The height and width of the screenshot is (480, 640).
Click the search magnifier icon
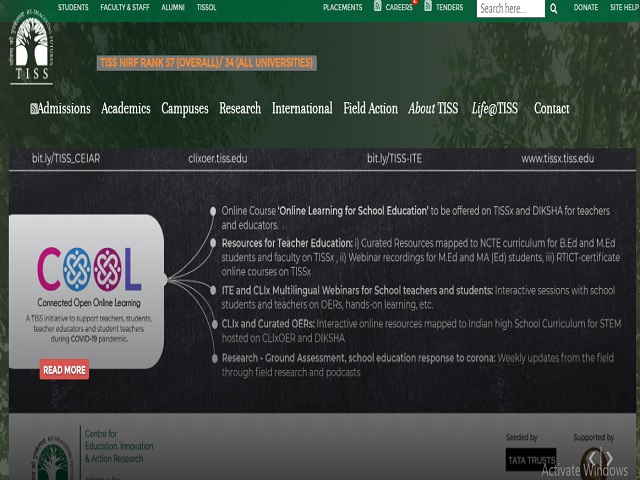[554, 8]
